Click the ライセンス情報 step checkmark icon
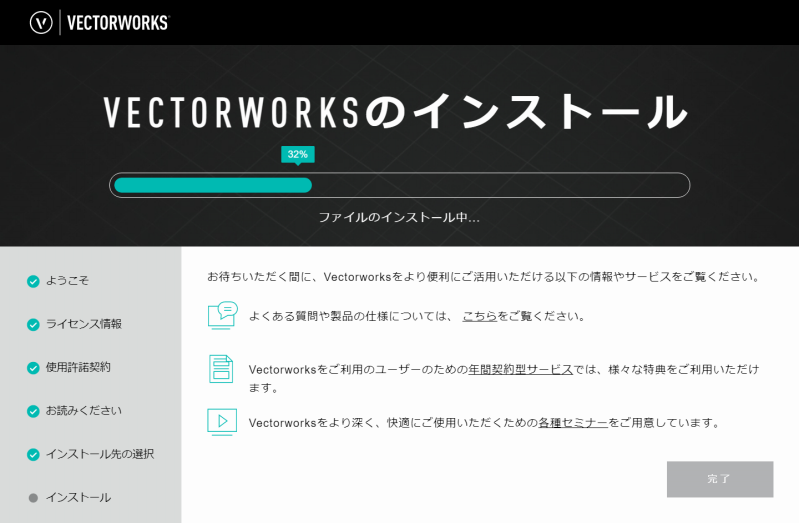The width and height of the screenshot is (799, 523). point(33,325)
